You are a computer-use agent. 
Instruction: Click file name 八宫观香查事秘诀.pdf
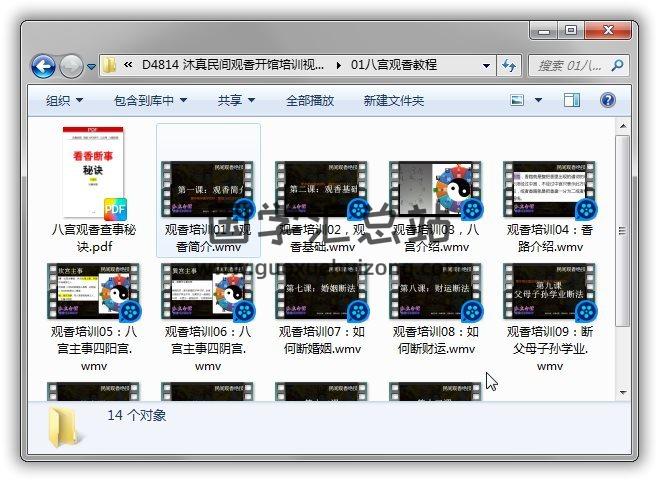(94, 238)
